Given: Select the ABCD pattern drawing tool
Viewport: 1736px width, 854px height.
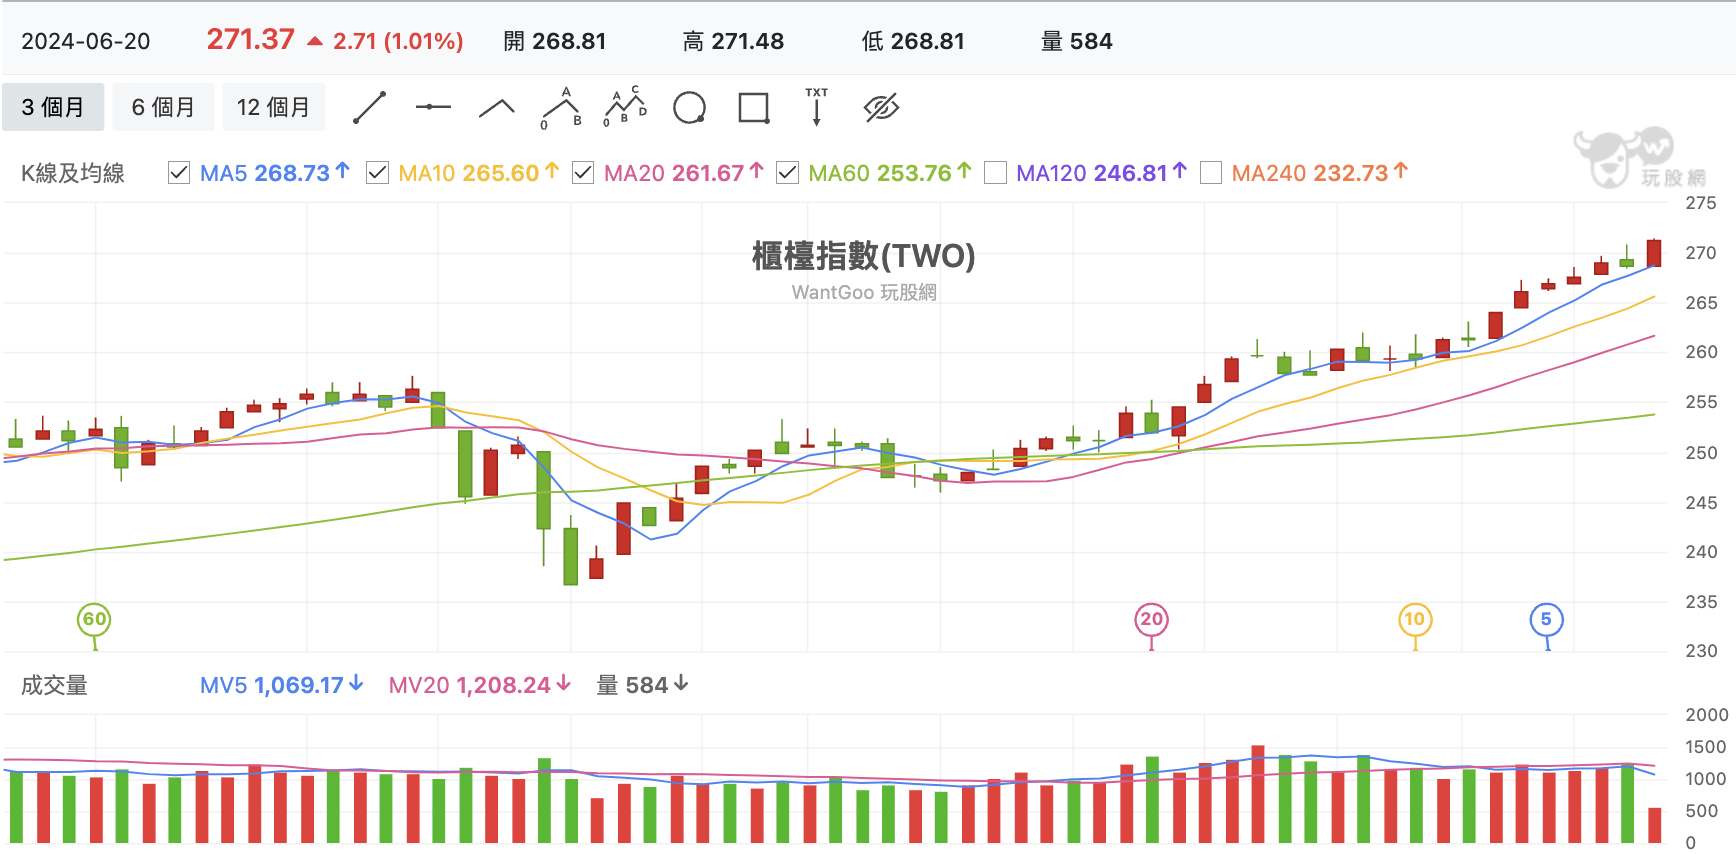Looking at the screenshot, I should (x=625, y=107).
